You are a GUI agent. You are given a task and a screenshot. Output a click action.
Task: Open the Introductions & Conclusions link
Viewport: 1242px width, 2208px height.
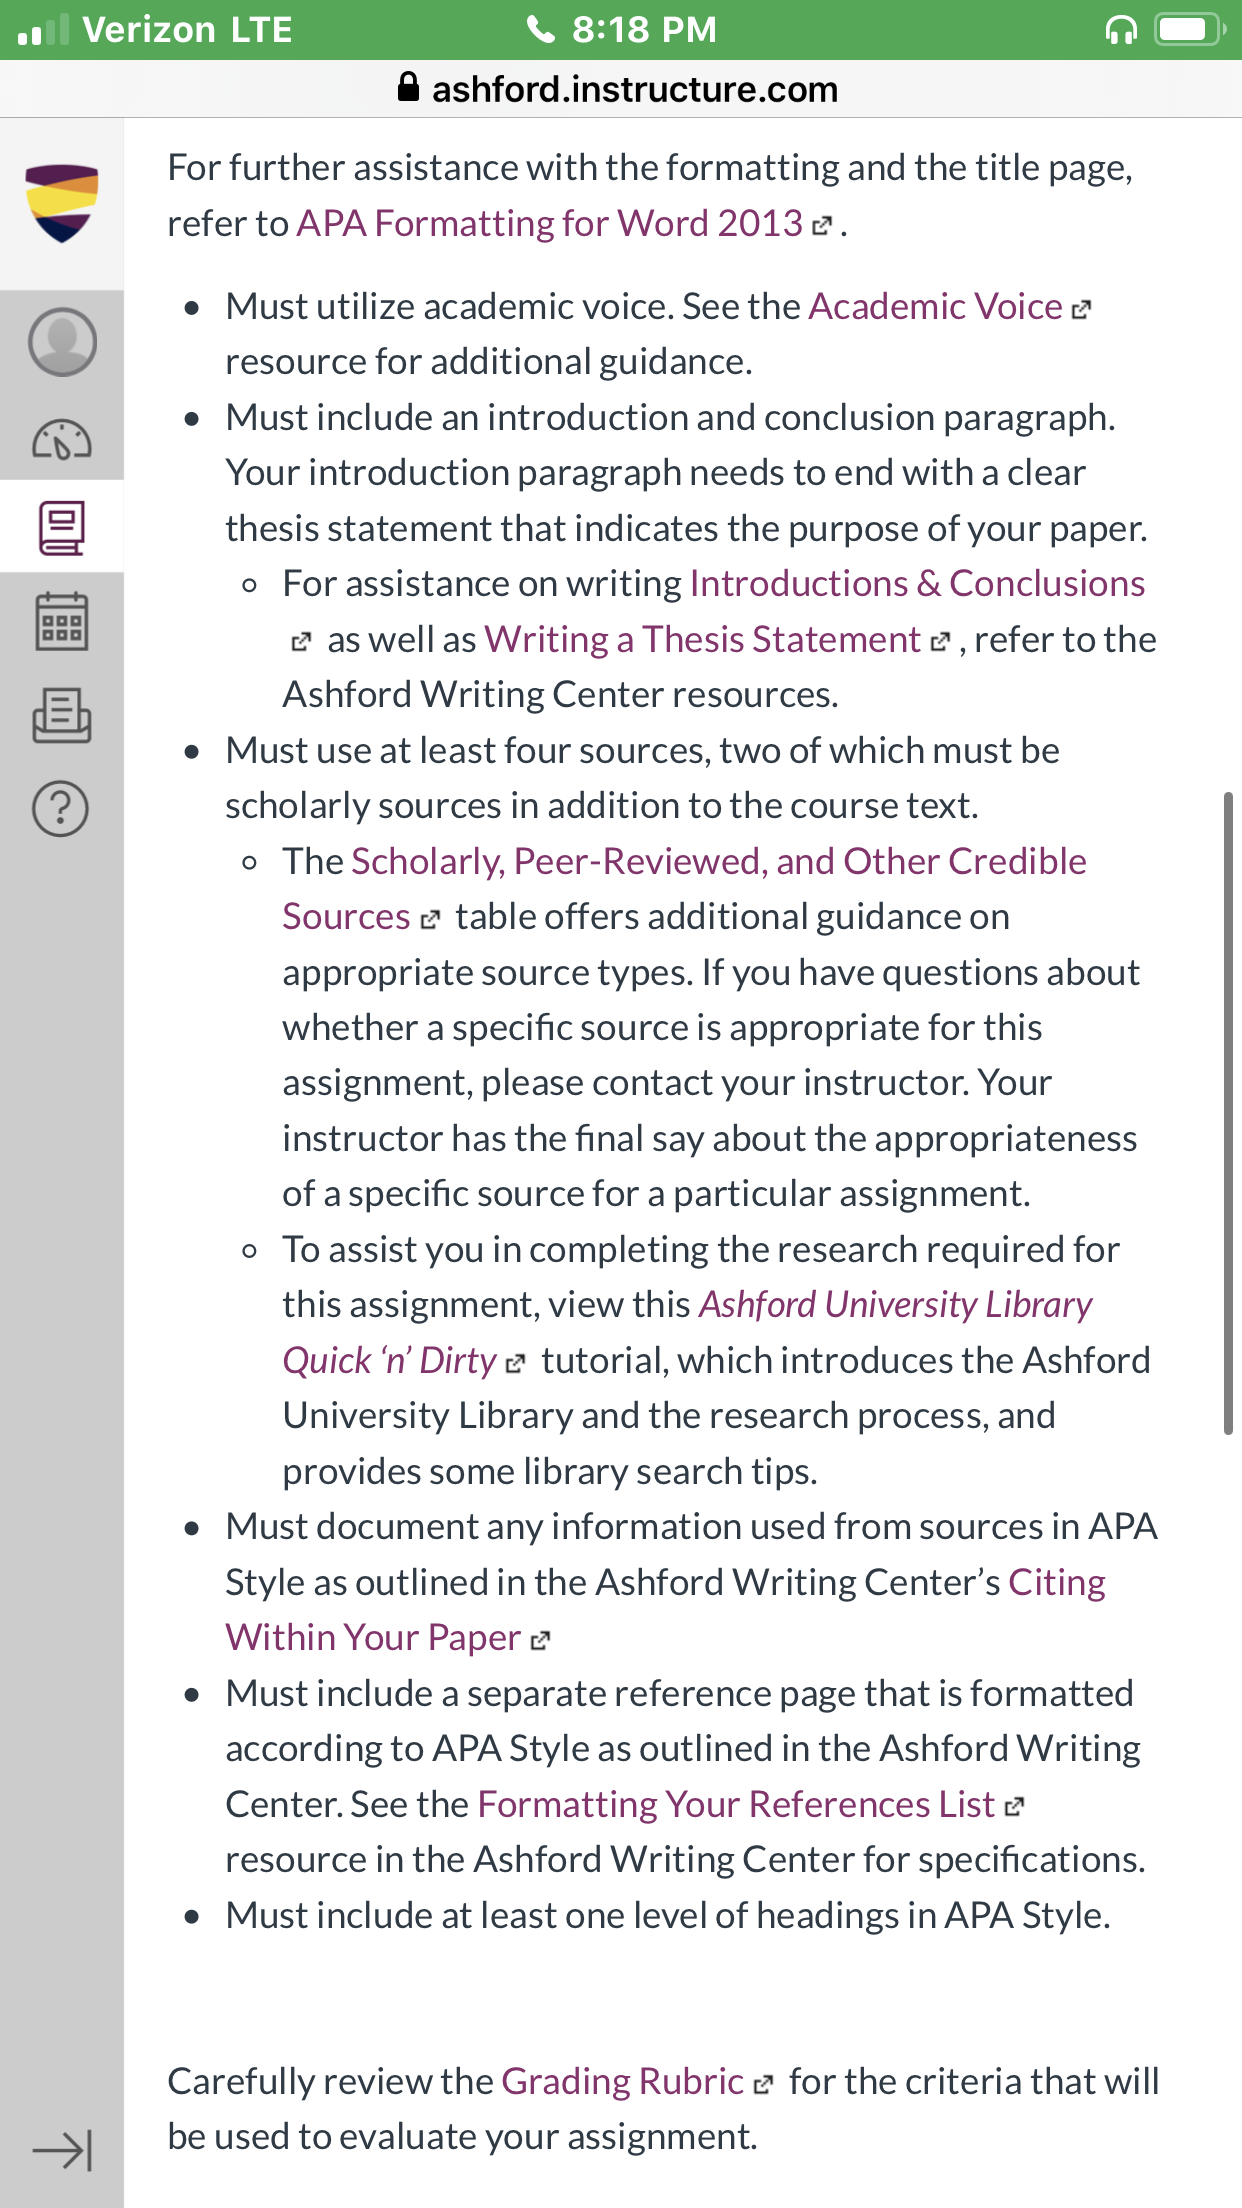click(917, 583)
